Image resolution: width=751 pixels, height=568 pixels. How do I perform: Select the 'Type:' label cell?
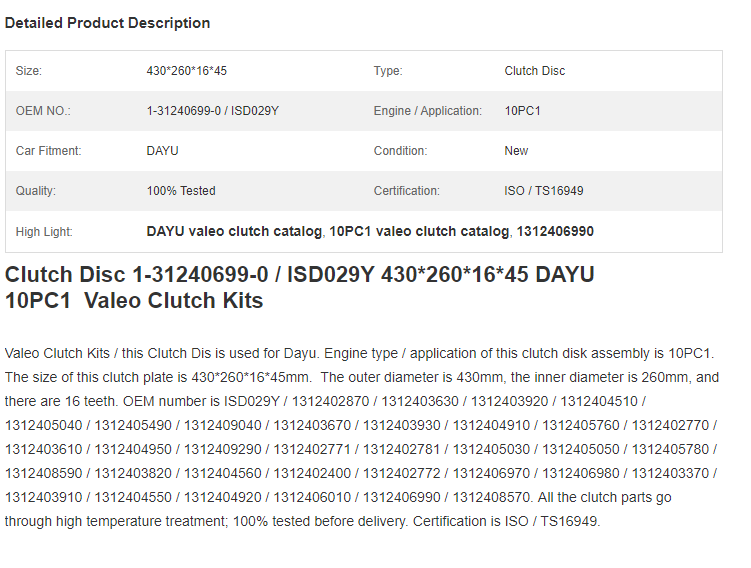click(388, 71)
